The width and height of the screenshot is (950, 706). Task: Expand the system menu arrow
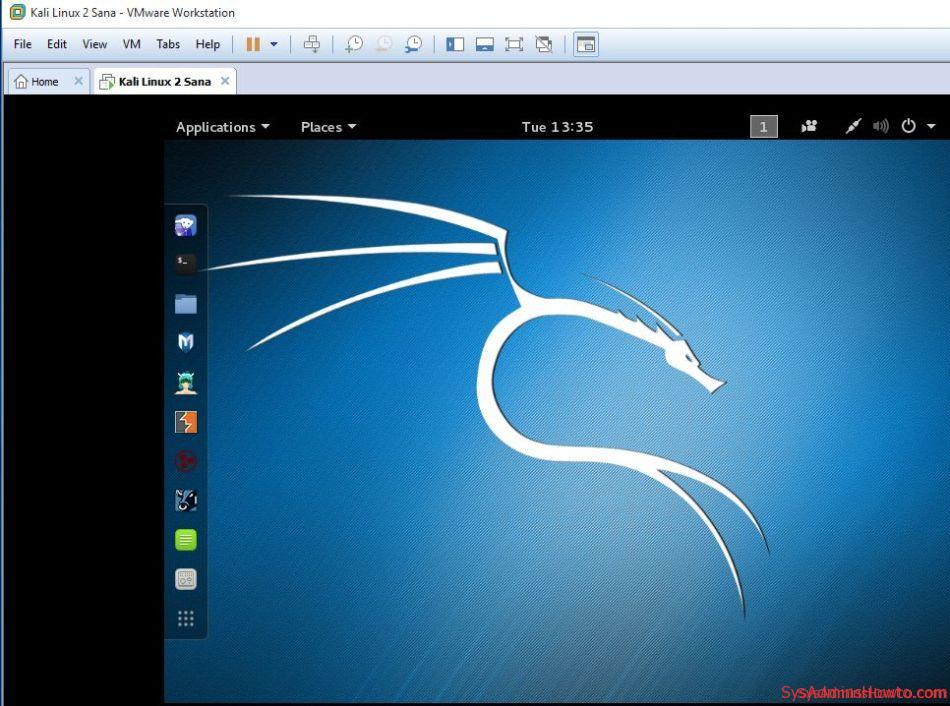931,126
